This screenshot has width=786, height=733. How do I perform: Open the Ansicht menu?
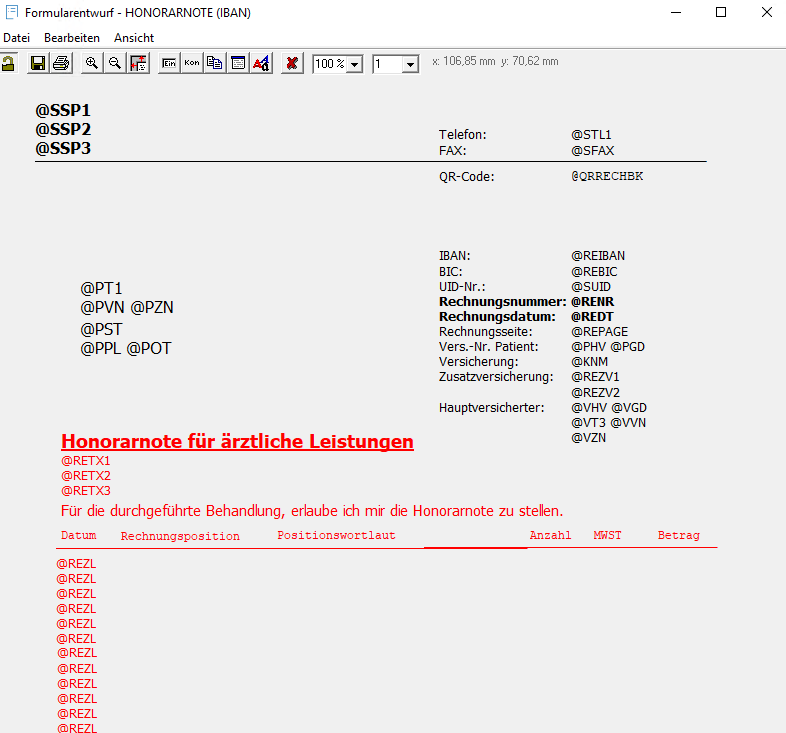tap(134, 37)
